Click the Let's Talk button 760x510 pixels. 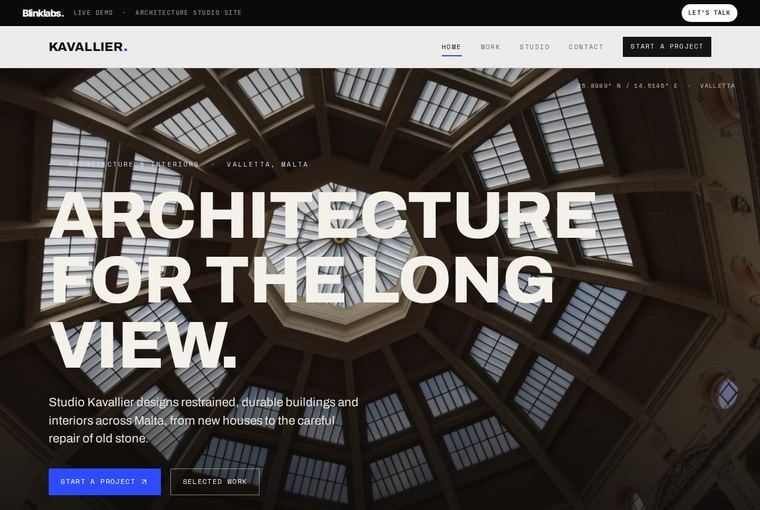709,13
